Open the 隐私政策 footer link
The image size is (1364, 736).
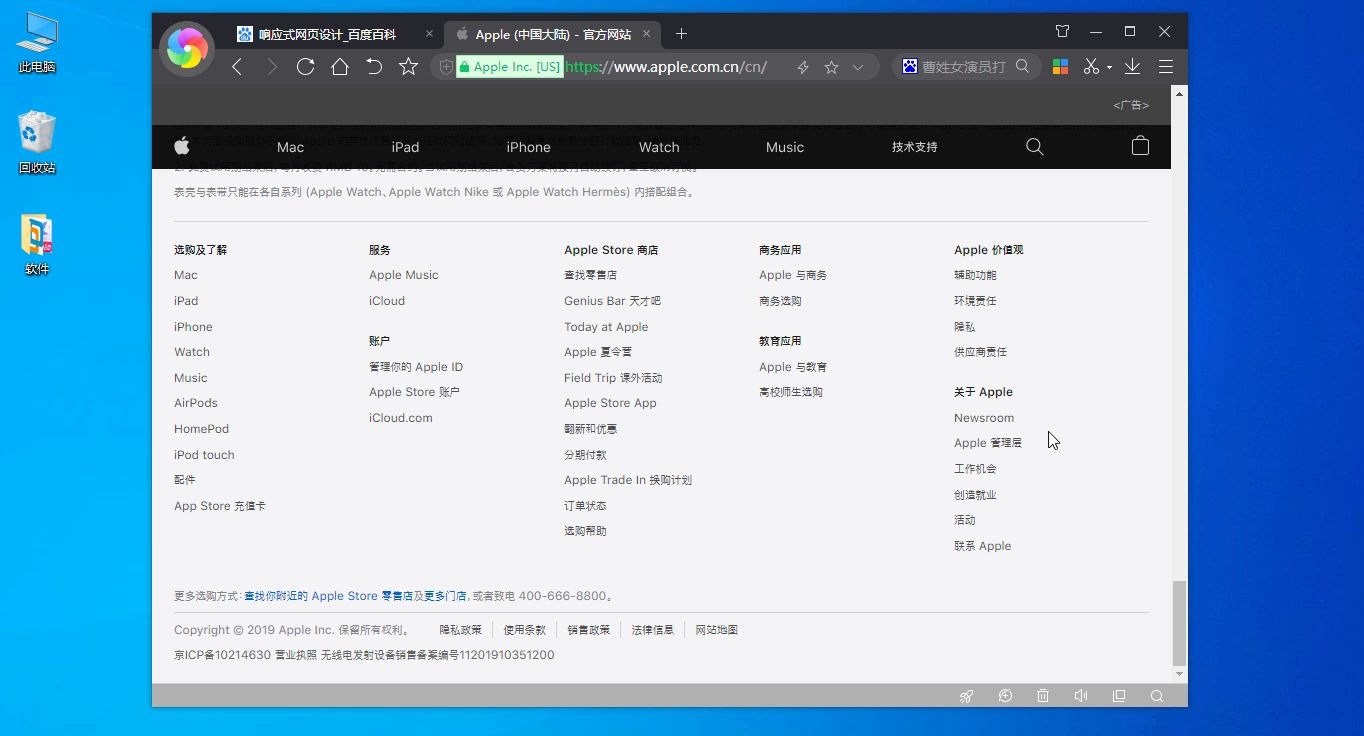(x=461, y=630)
